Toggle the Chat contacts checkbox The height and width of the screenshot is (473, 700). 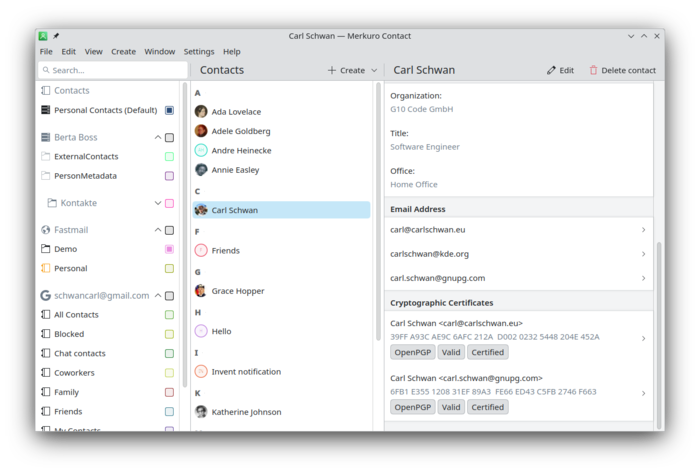point(169,353)
